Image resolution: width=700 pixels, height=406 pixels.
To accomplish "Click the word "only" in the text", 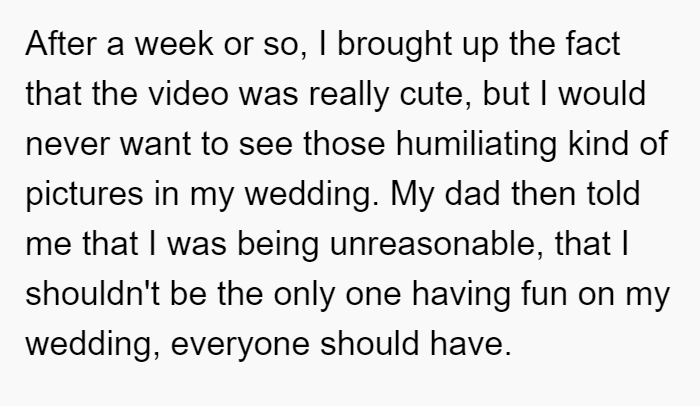I will (x=304, y=295).
